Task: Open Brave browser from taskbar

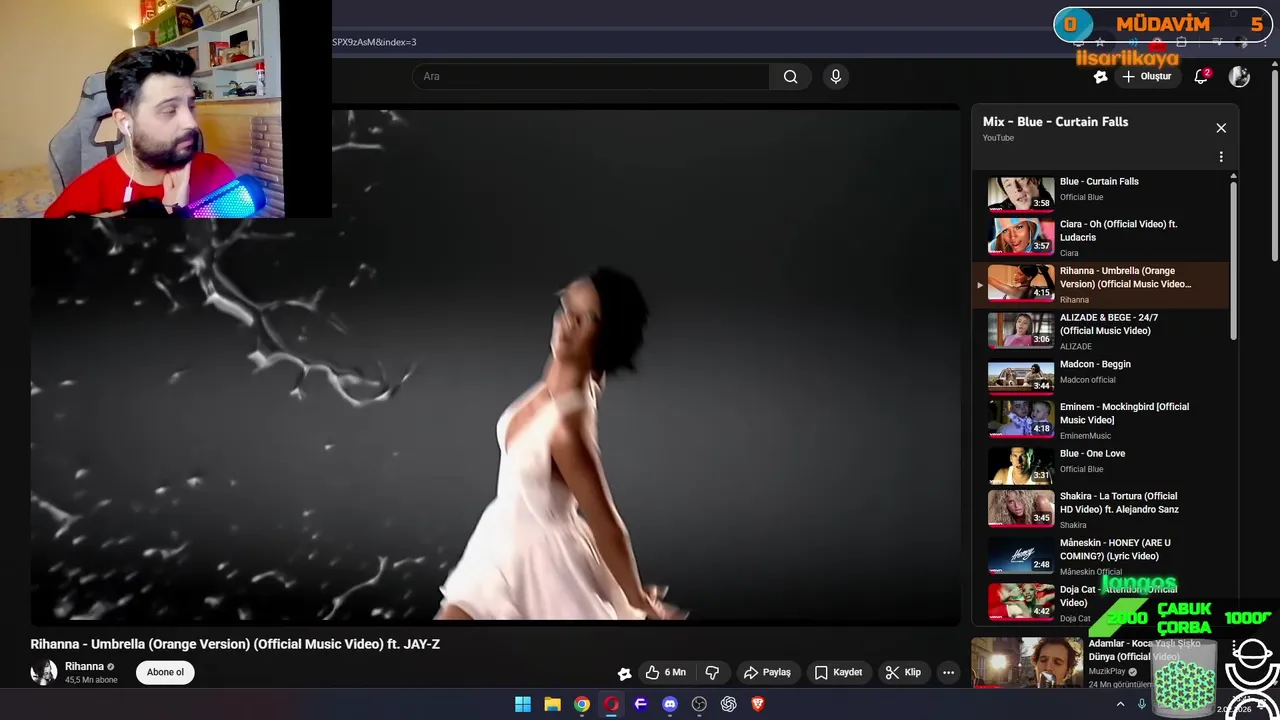Action: 758,704
